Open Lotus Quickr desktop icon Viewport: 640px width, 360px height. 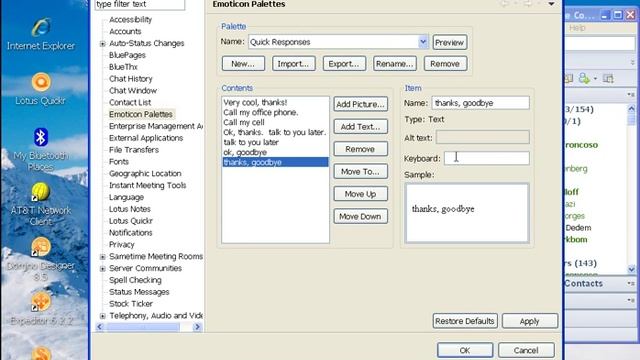(x=41, y=89)
